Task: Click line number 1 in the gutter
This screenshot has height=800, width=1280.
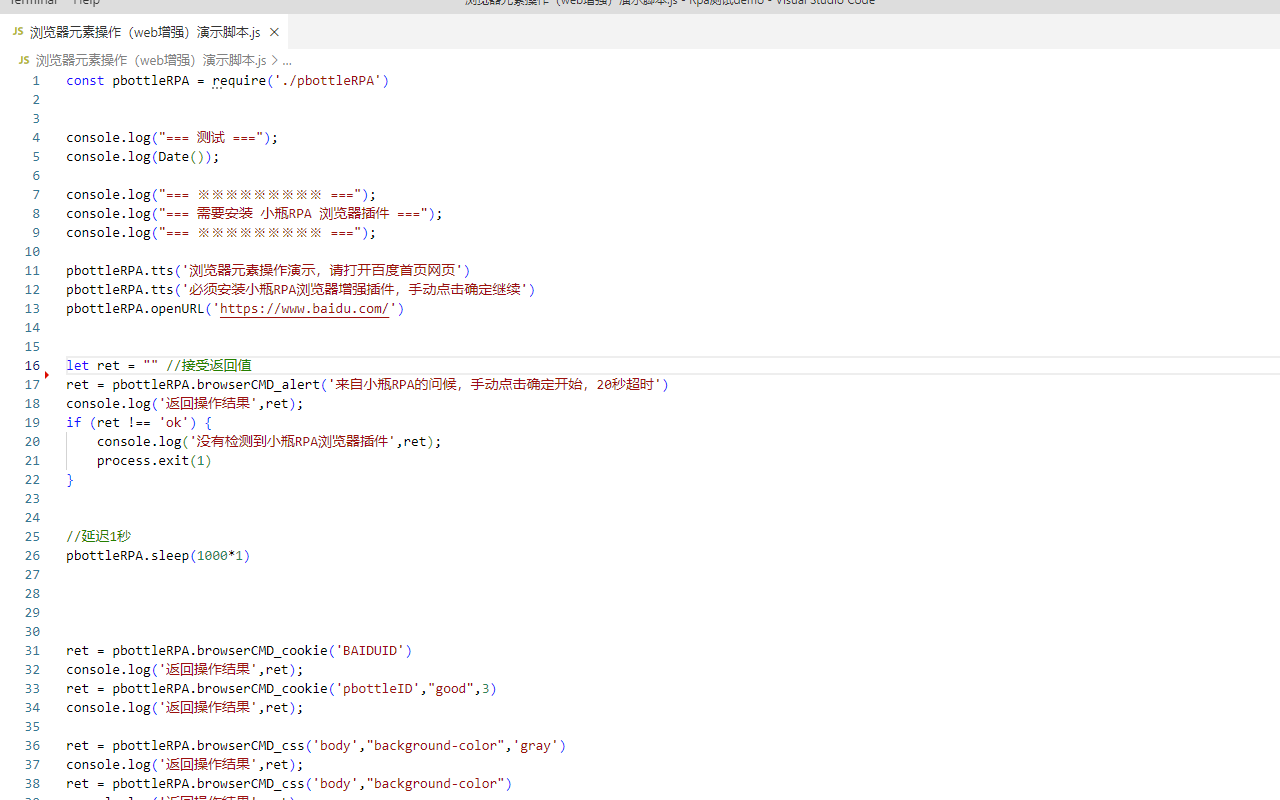Action: (x=36, y=80)
